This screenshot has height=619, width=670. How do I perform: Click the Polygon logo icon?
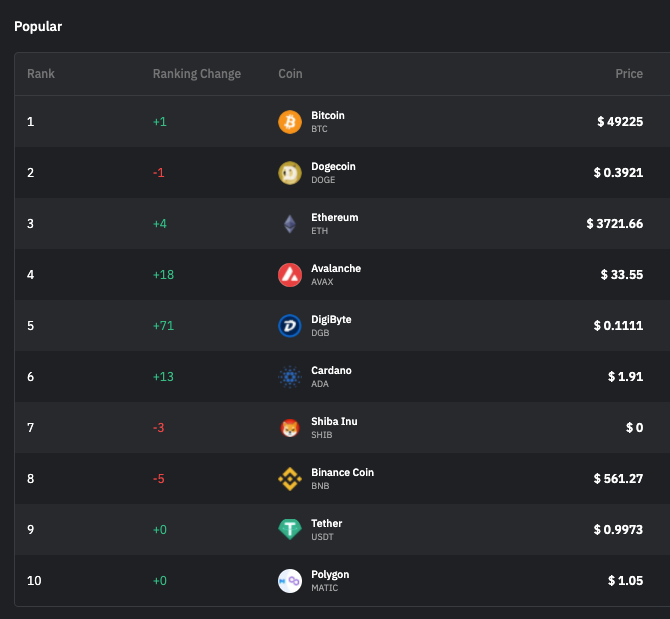click(289, 581)
